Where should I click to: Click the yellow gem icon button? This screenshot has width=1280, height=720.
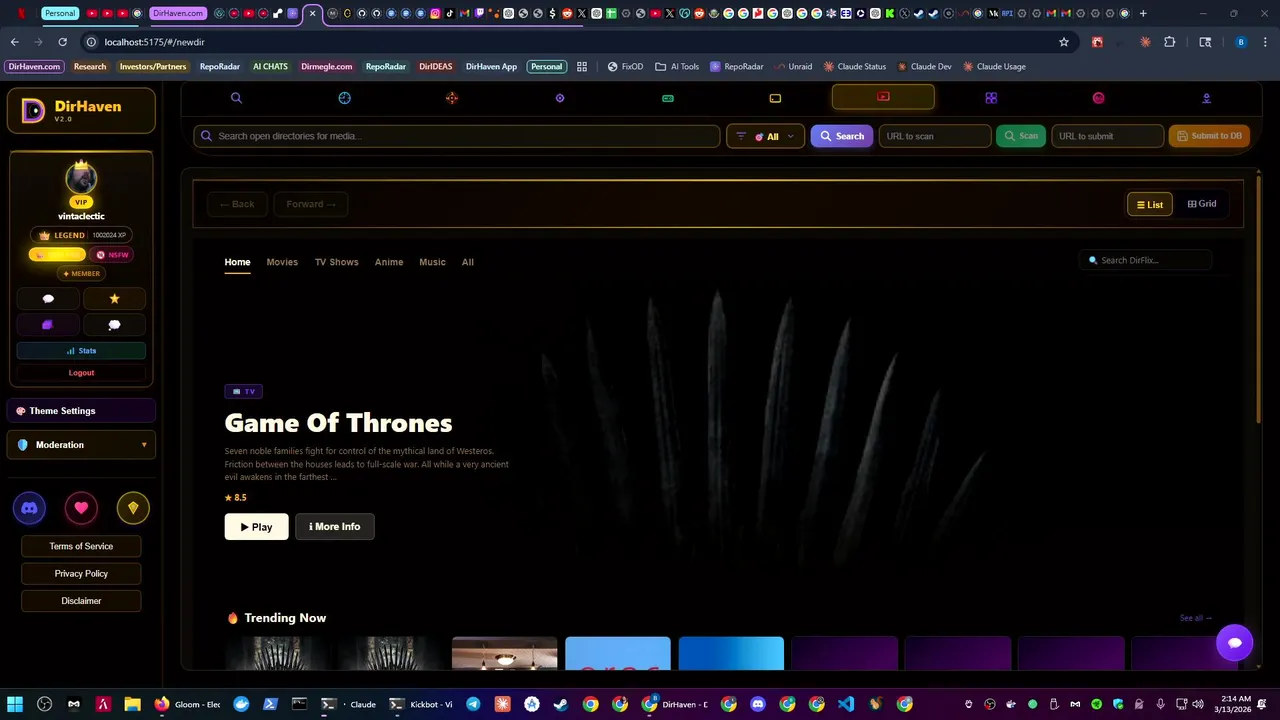[133, 508]
